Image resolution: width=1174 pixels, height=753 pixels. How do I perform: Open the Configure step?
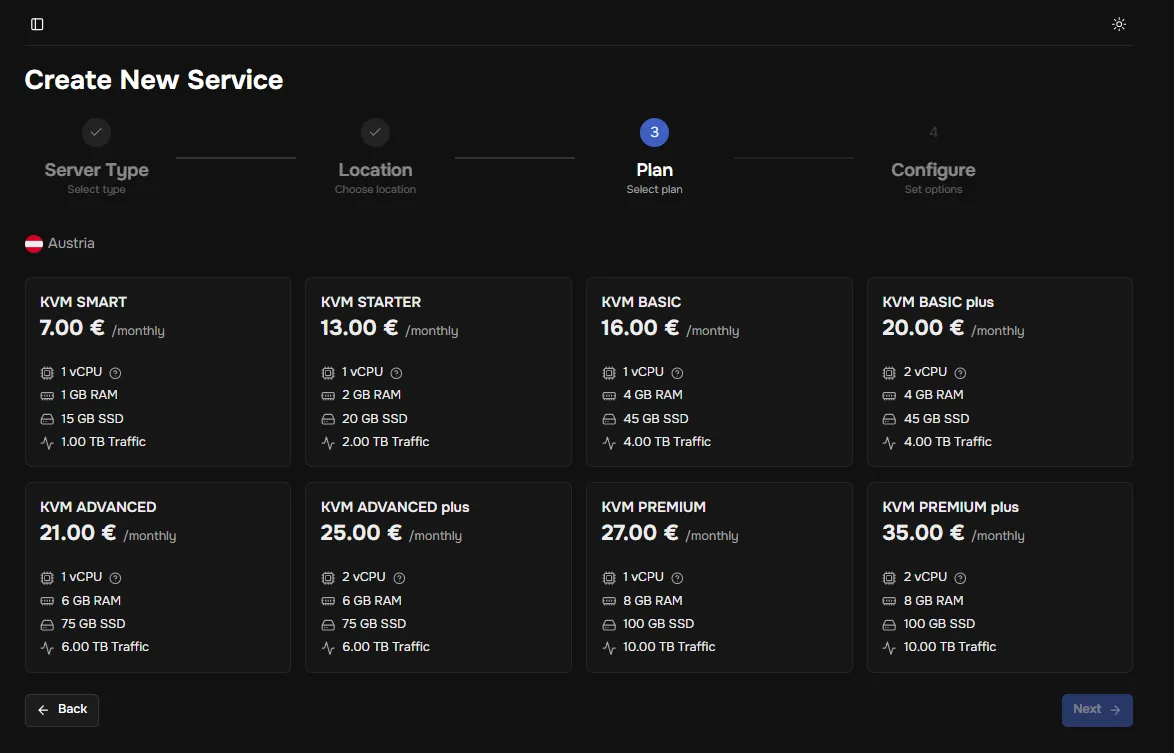coord(933,170)
